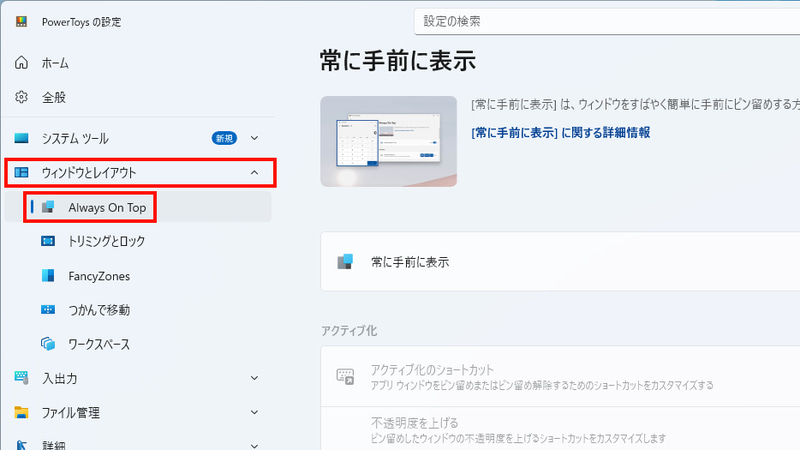This screenshot has width=800, height=450.
Task: Click the 不透明度を上げる setting row
Action: [560, 429]
